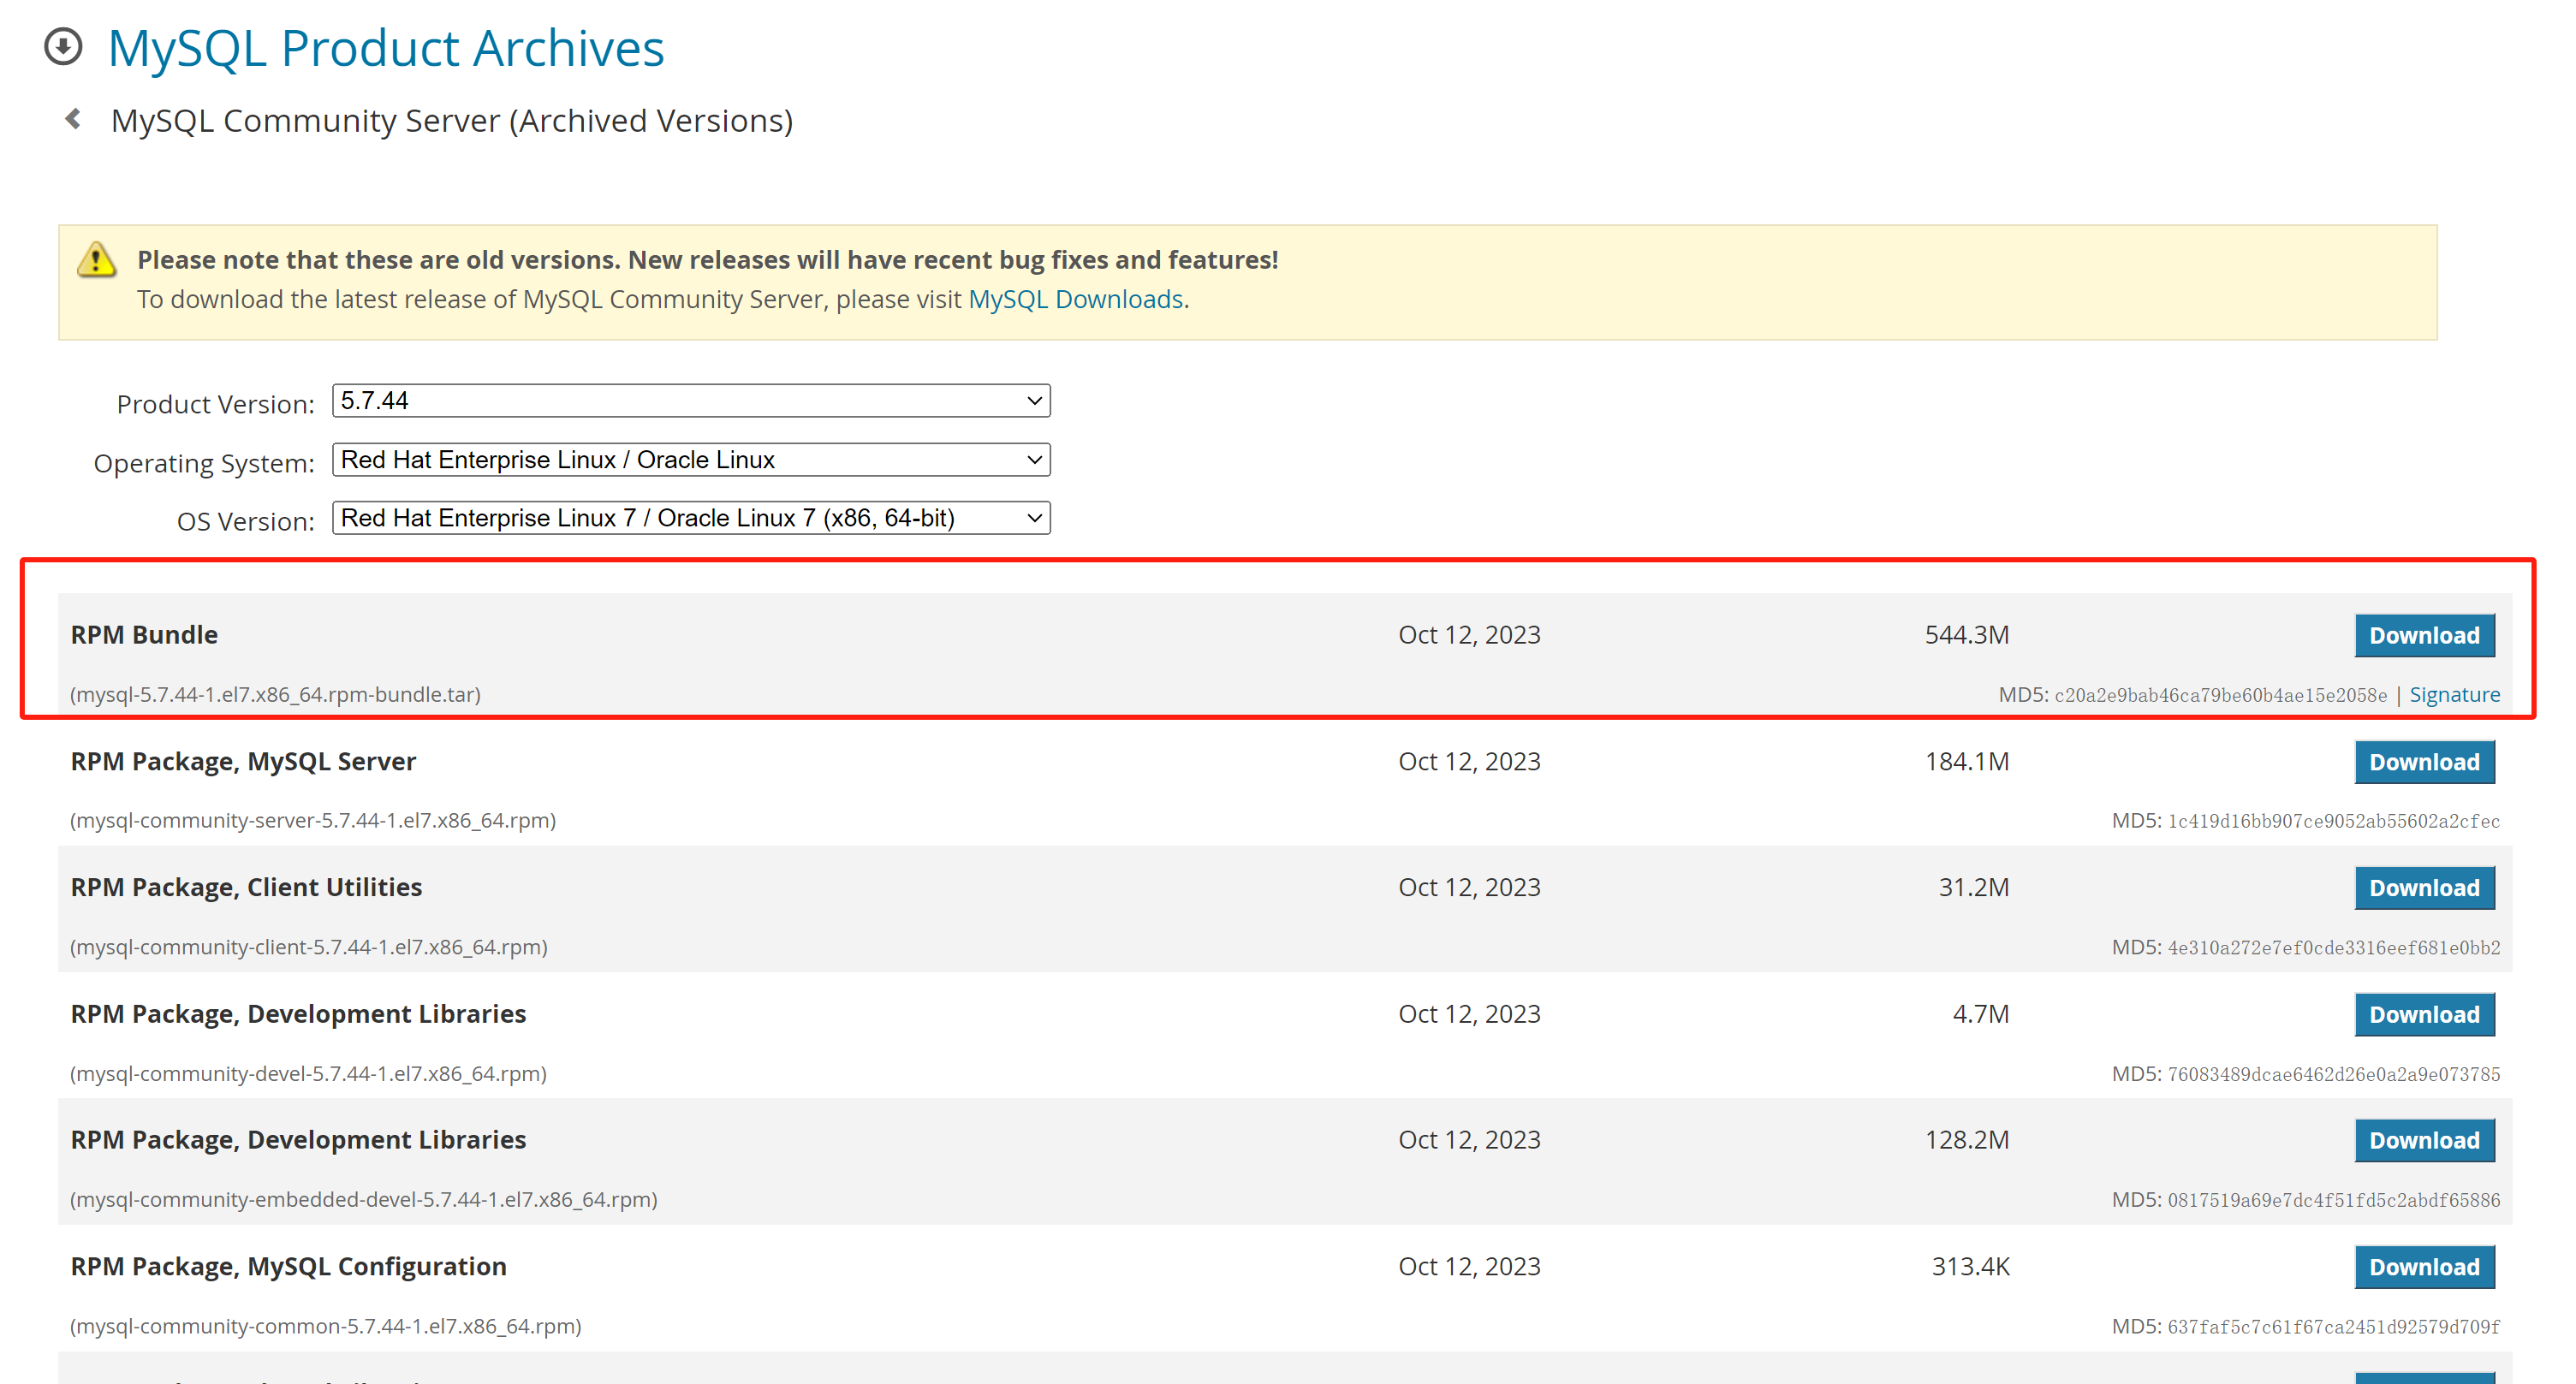This screenshot has width=2576, height=1384.
Task: Click the 184.1M size value
Action: pyautogui.click(x=1966, y=761)
